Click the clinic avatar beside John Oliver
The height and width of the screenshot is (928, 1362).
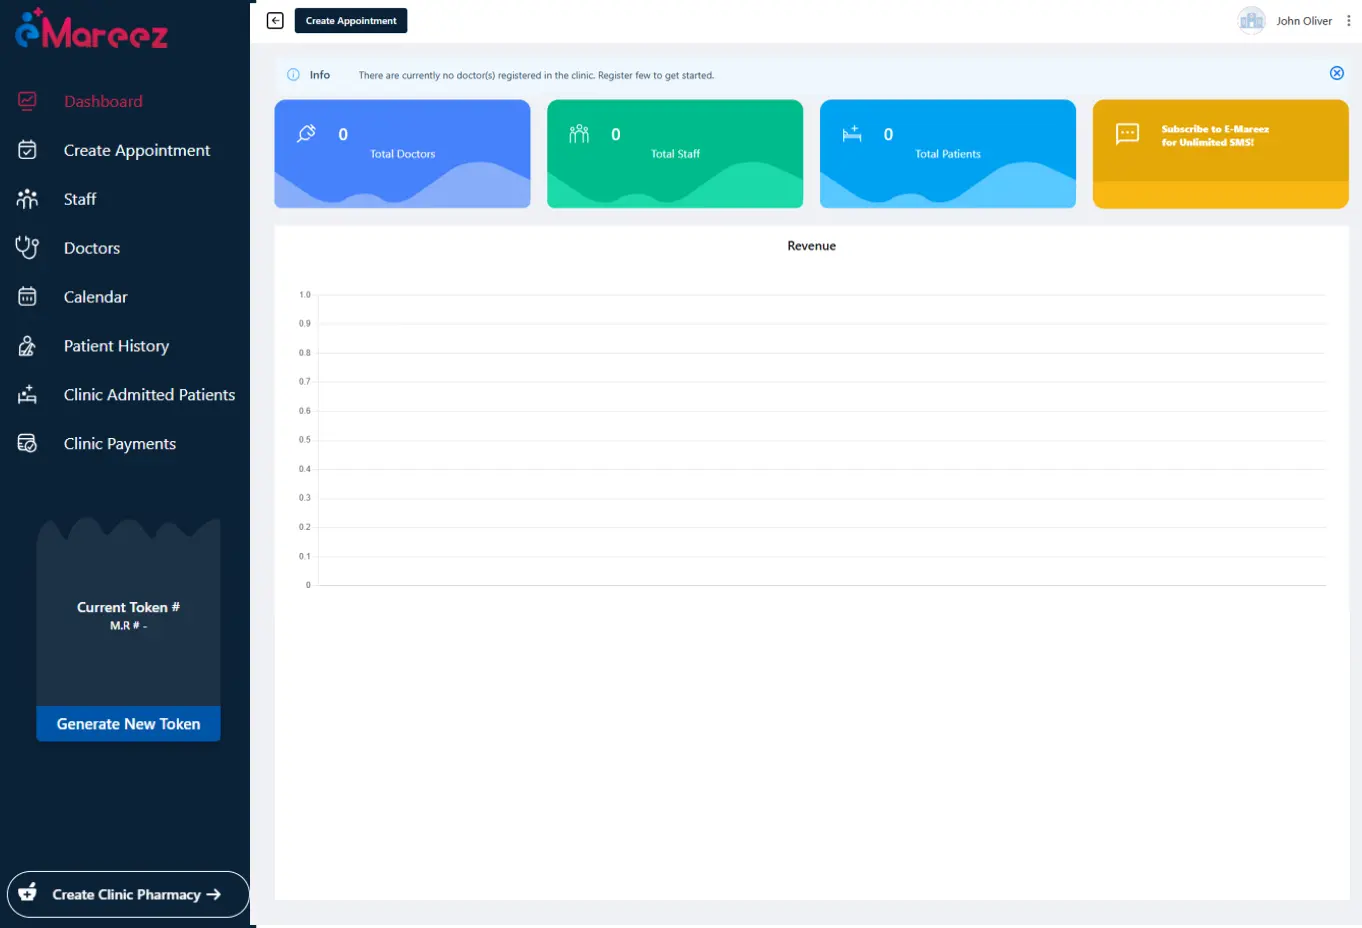click(1251, 21)
